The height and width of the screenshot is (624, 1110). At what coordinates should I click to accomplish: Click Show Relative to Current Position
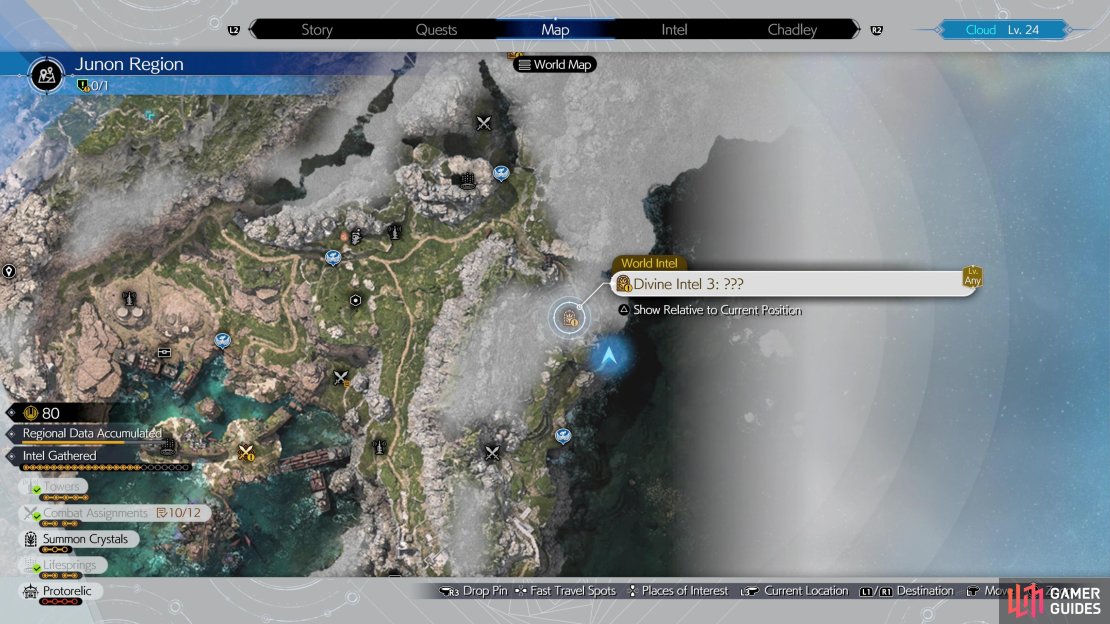click(x=711, y=310)
